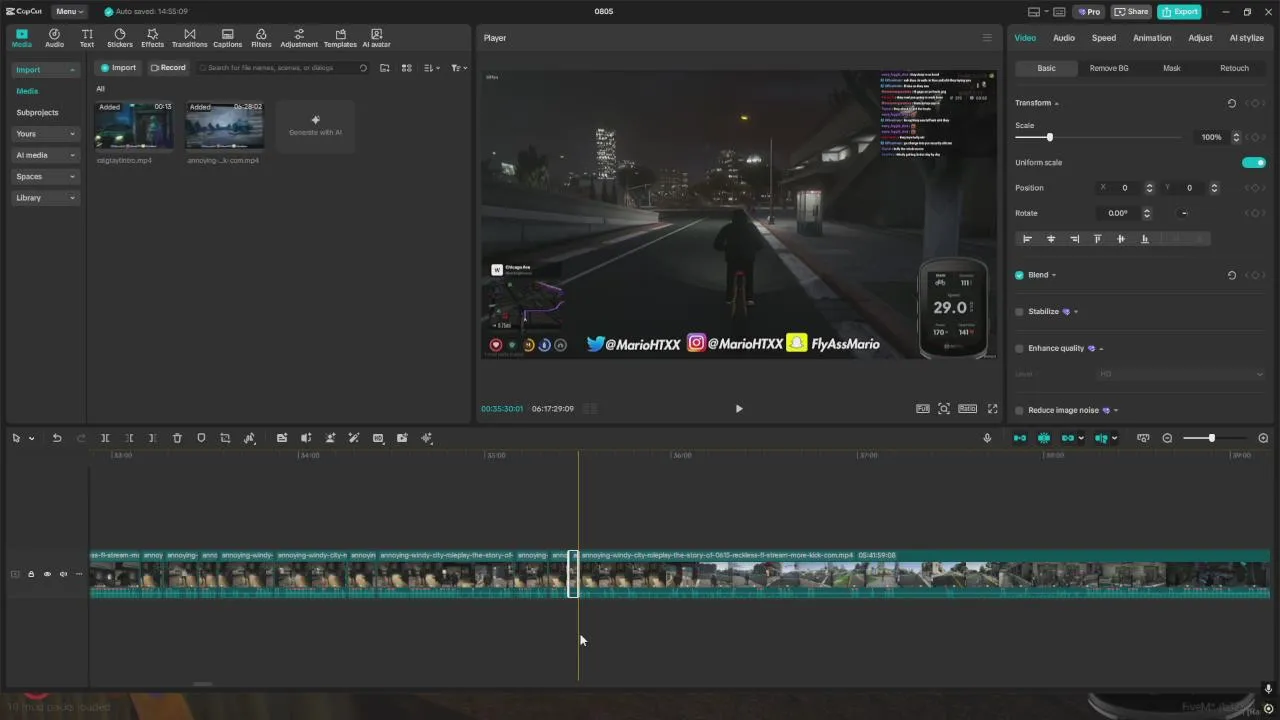Screen dimensions: 1280x720
Task: Click the timeline zoom out magnifier
Action: pyautogui.click(x=1167, y=438)
